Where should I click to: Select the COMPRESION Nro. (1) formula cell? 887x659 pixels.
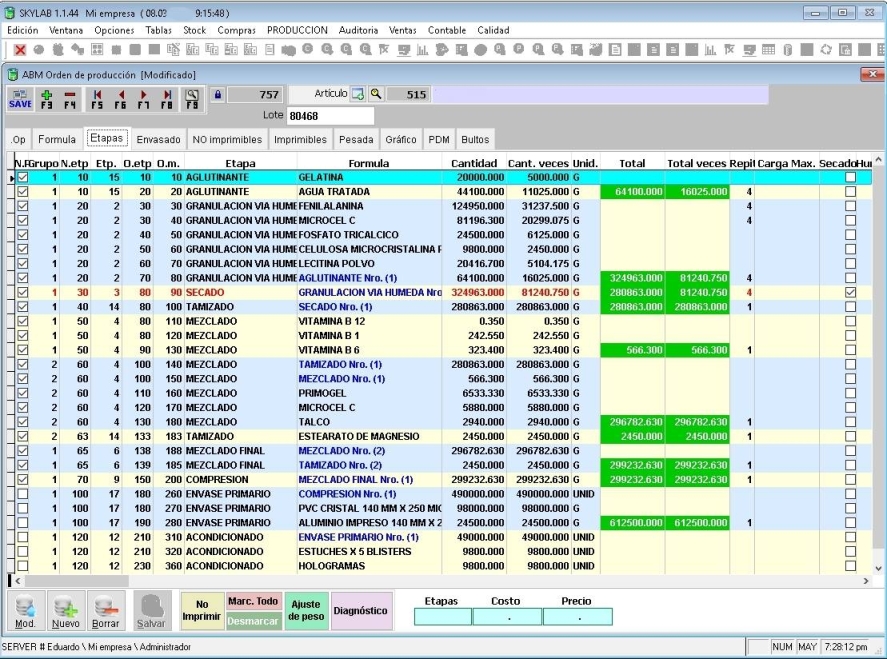pos(369,494)
